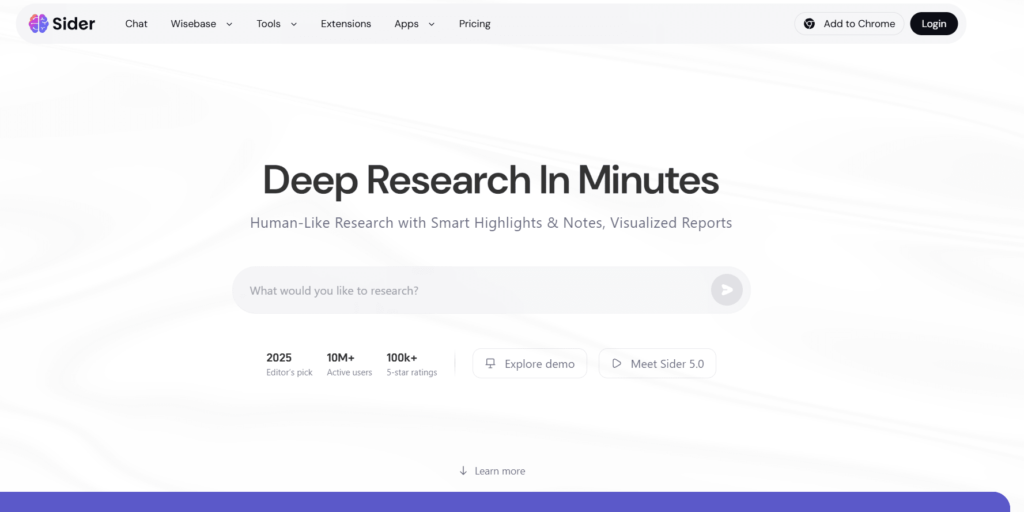Viewport: 1024px width, 512px height.
Task: Open the Pricing link
Action: coord(475,24)
